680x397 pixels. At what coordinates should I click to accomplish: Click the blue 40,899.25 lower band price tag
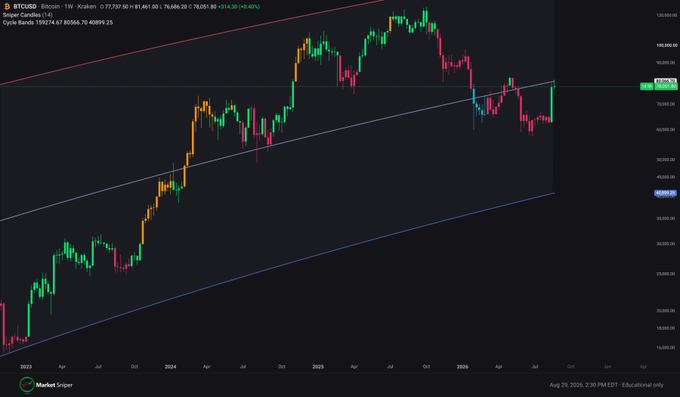coord(666,193)
